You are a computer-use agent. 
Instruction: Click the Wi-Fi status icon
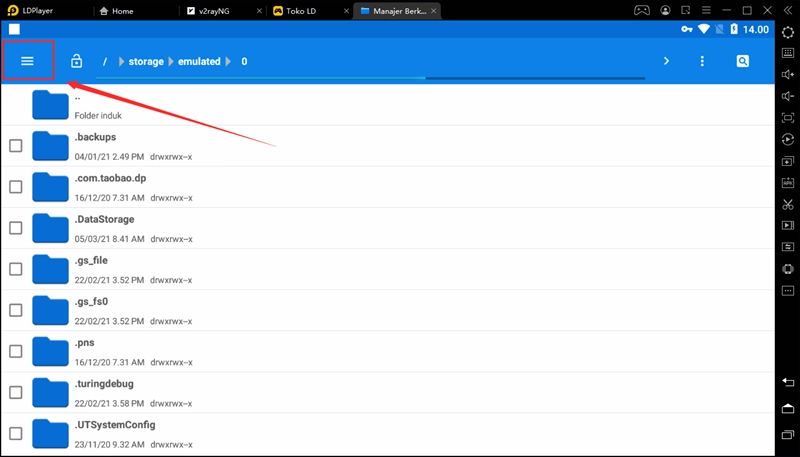click(704, 29)
